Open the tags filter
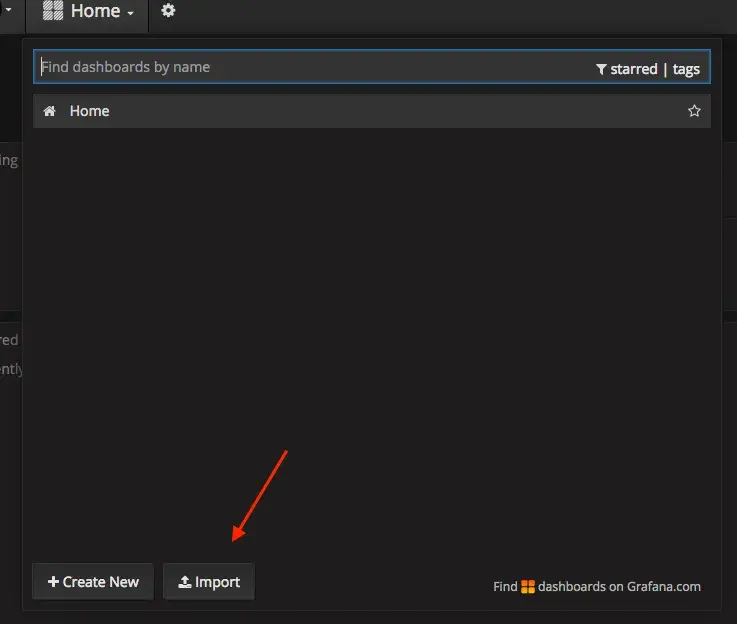 coord(686,70)
